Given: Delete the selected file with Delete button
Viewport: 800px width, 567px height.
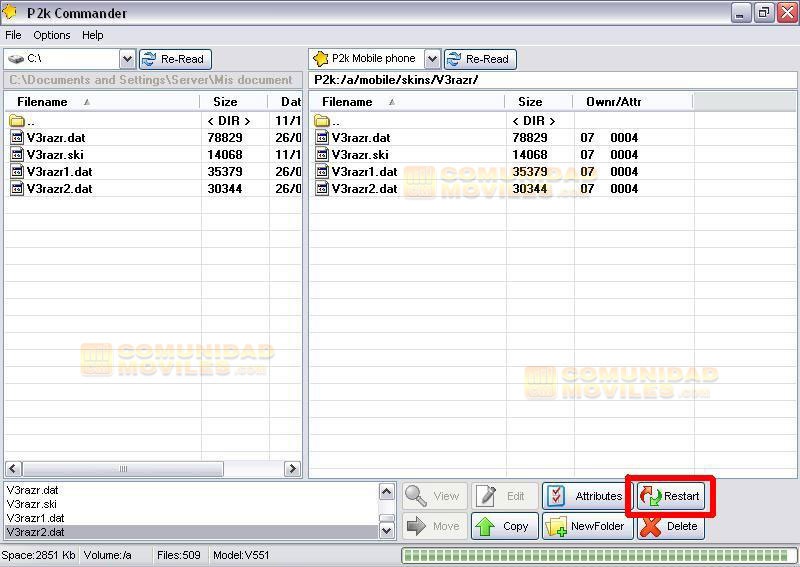Looking at the screenshot, I should point(670,526).
